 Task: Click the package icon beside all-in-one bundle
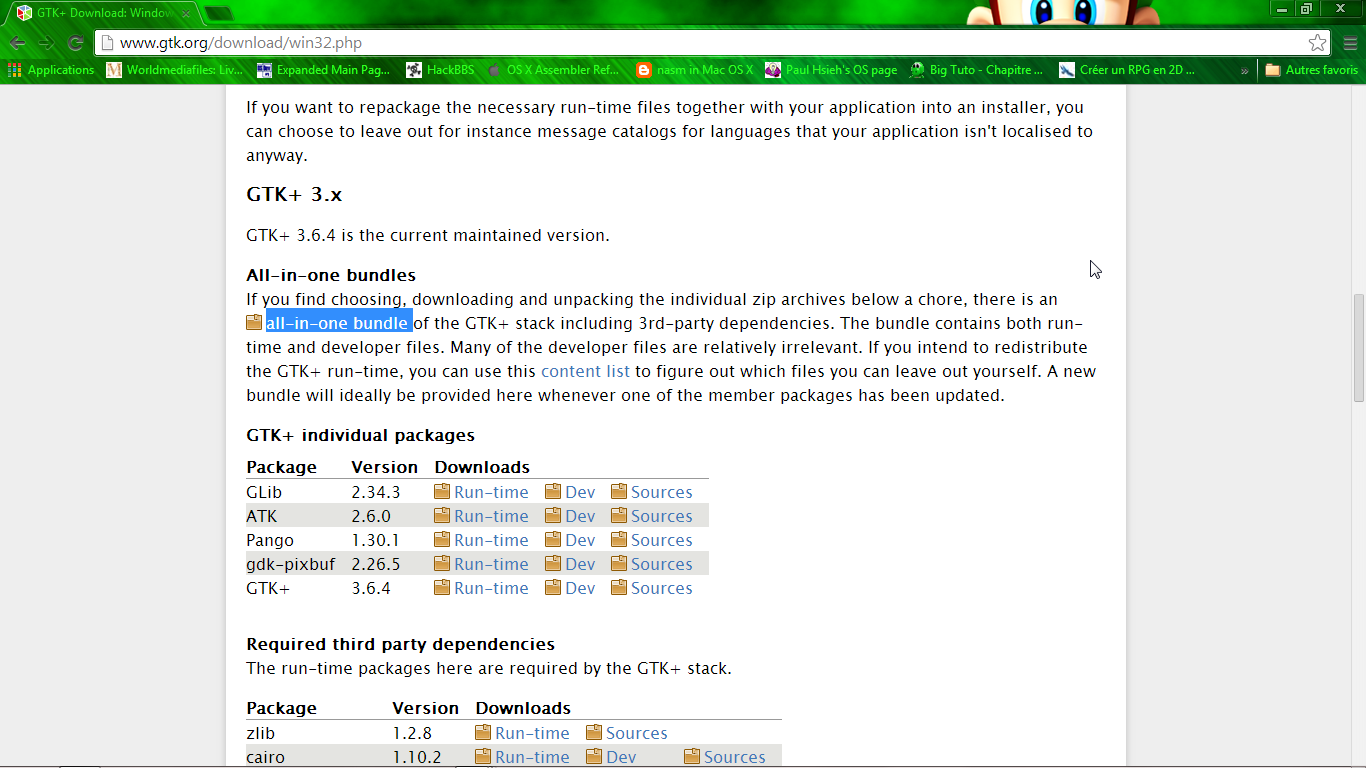[x=254, y=323]
